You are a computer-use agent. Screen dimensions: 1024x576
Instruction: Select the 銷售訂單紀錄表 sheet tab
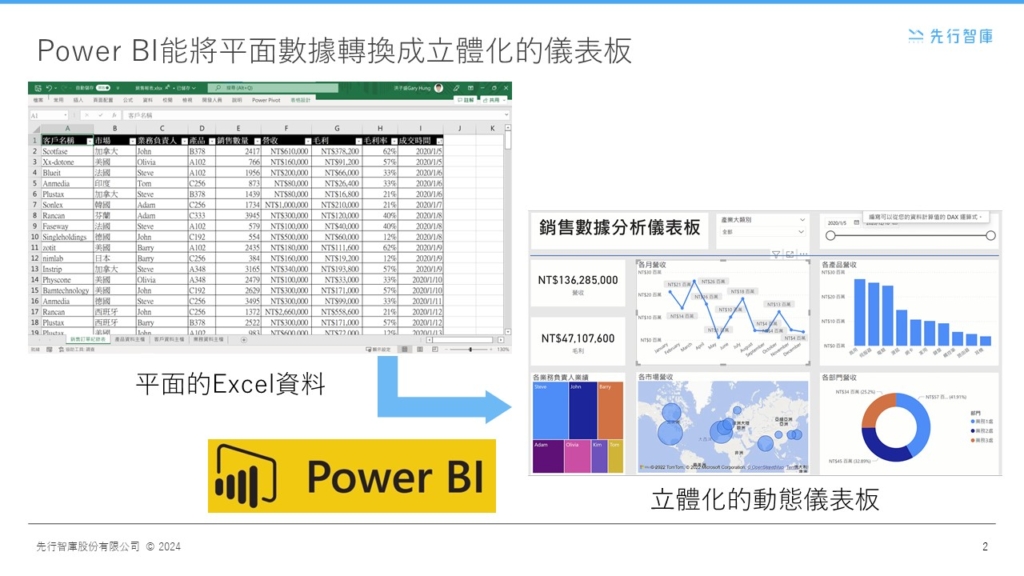click(x=88, y=340)
